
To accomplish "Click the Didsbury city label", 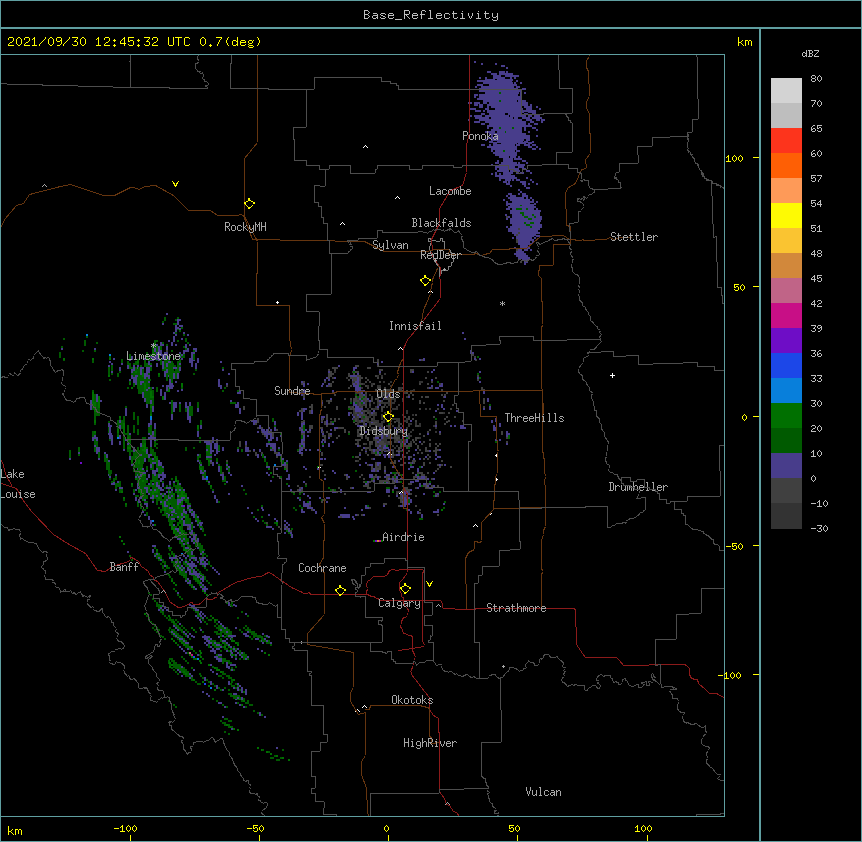I will (383, 431).
